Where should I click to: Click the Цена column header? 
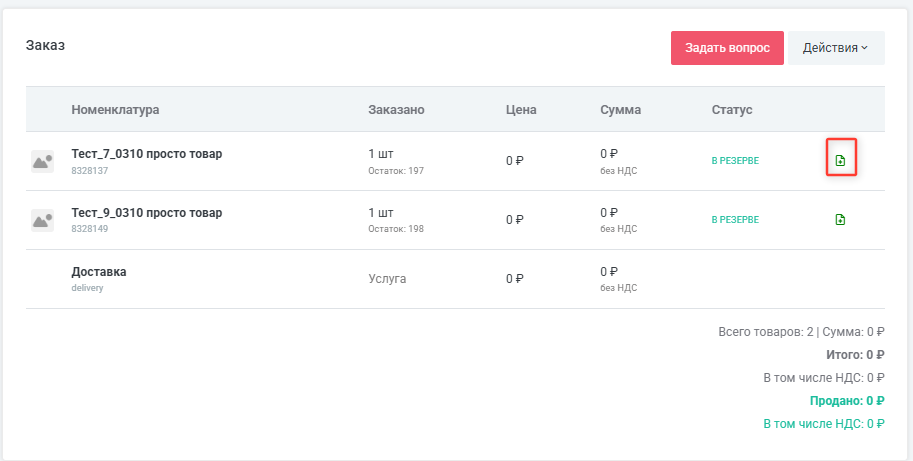click(521, 110)
